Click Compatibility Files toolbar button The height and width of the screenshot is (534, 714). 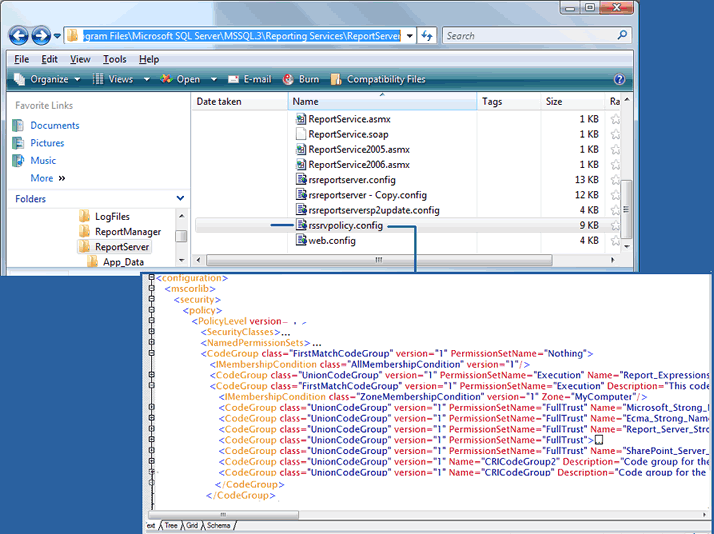[x=378, y=79]
